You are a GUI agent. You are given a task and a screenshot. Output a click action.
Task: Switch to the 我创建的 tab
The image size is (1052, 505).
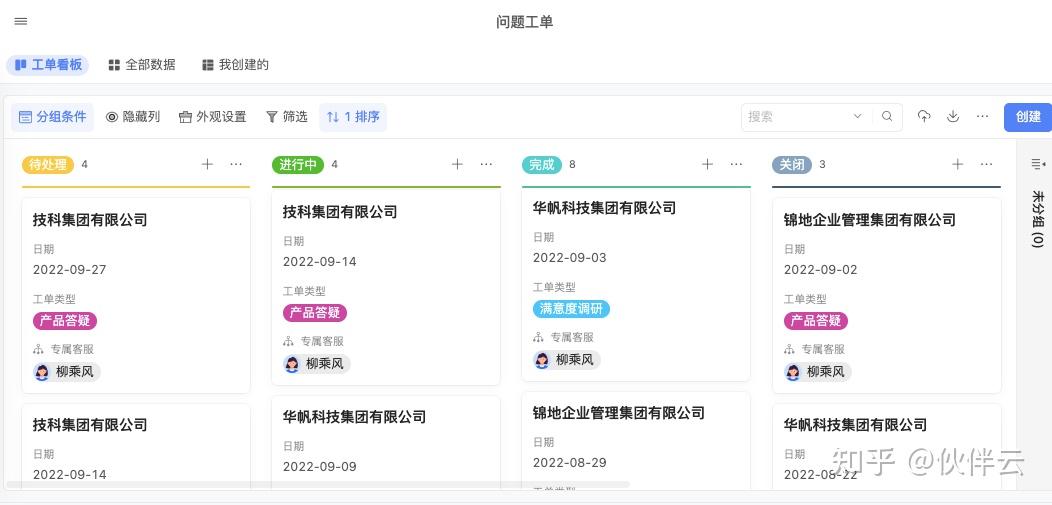[235, 65]
